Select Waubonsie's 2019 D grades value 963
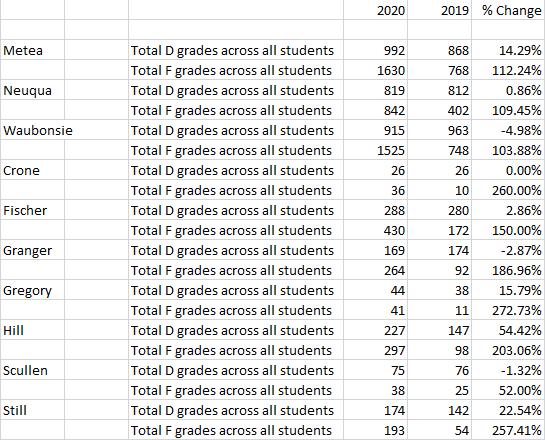 pyautogui.click(x=439, y=130)
